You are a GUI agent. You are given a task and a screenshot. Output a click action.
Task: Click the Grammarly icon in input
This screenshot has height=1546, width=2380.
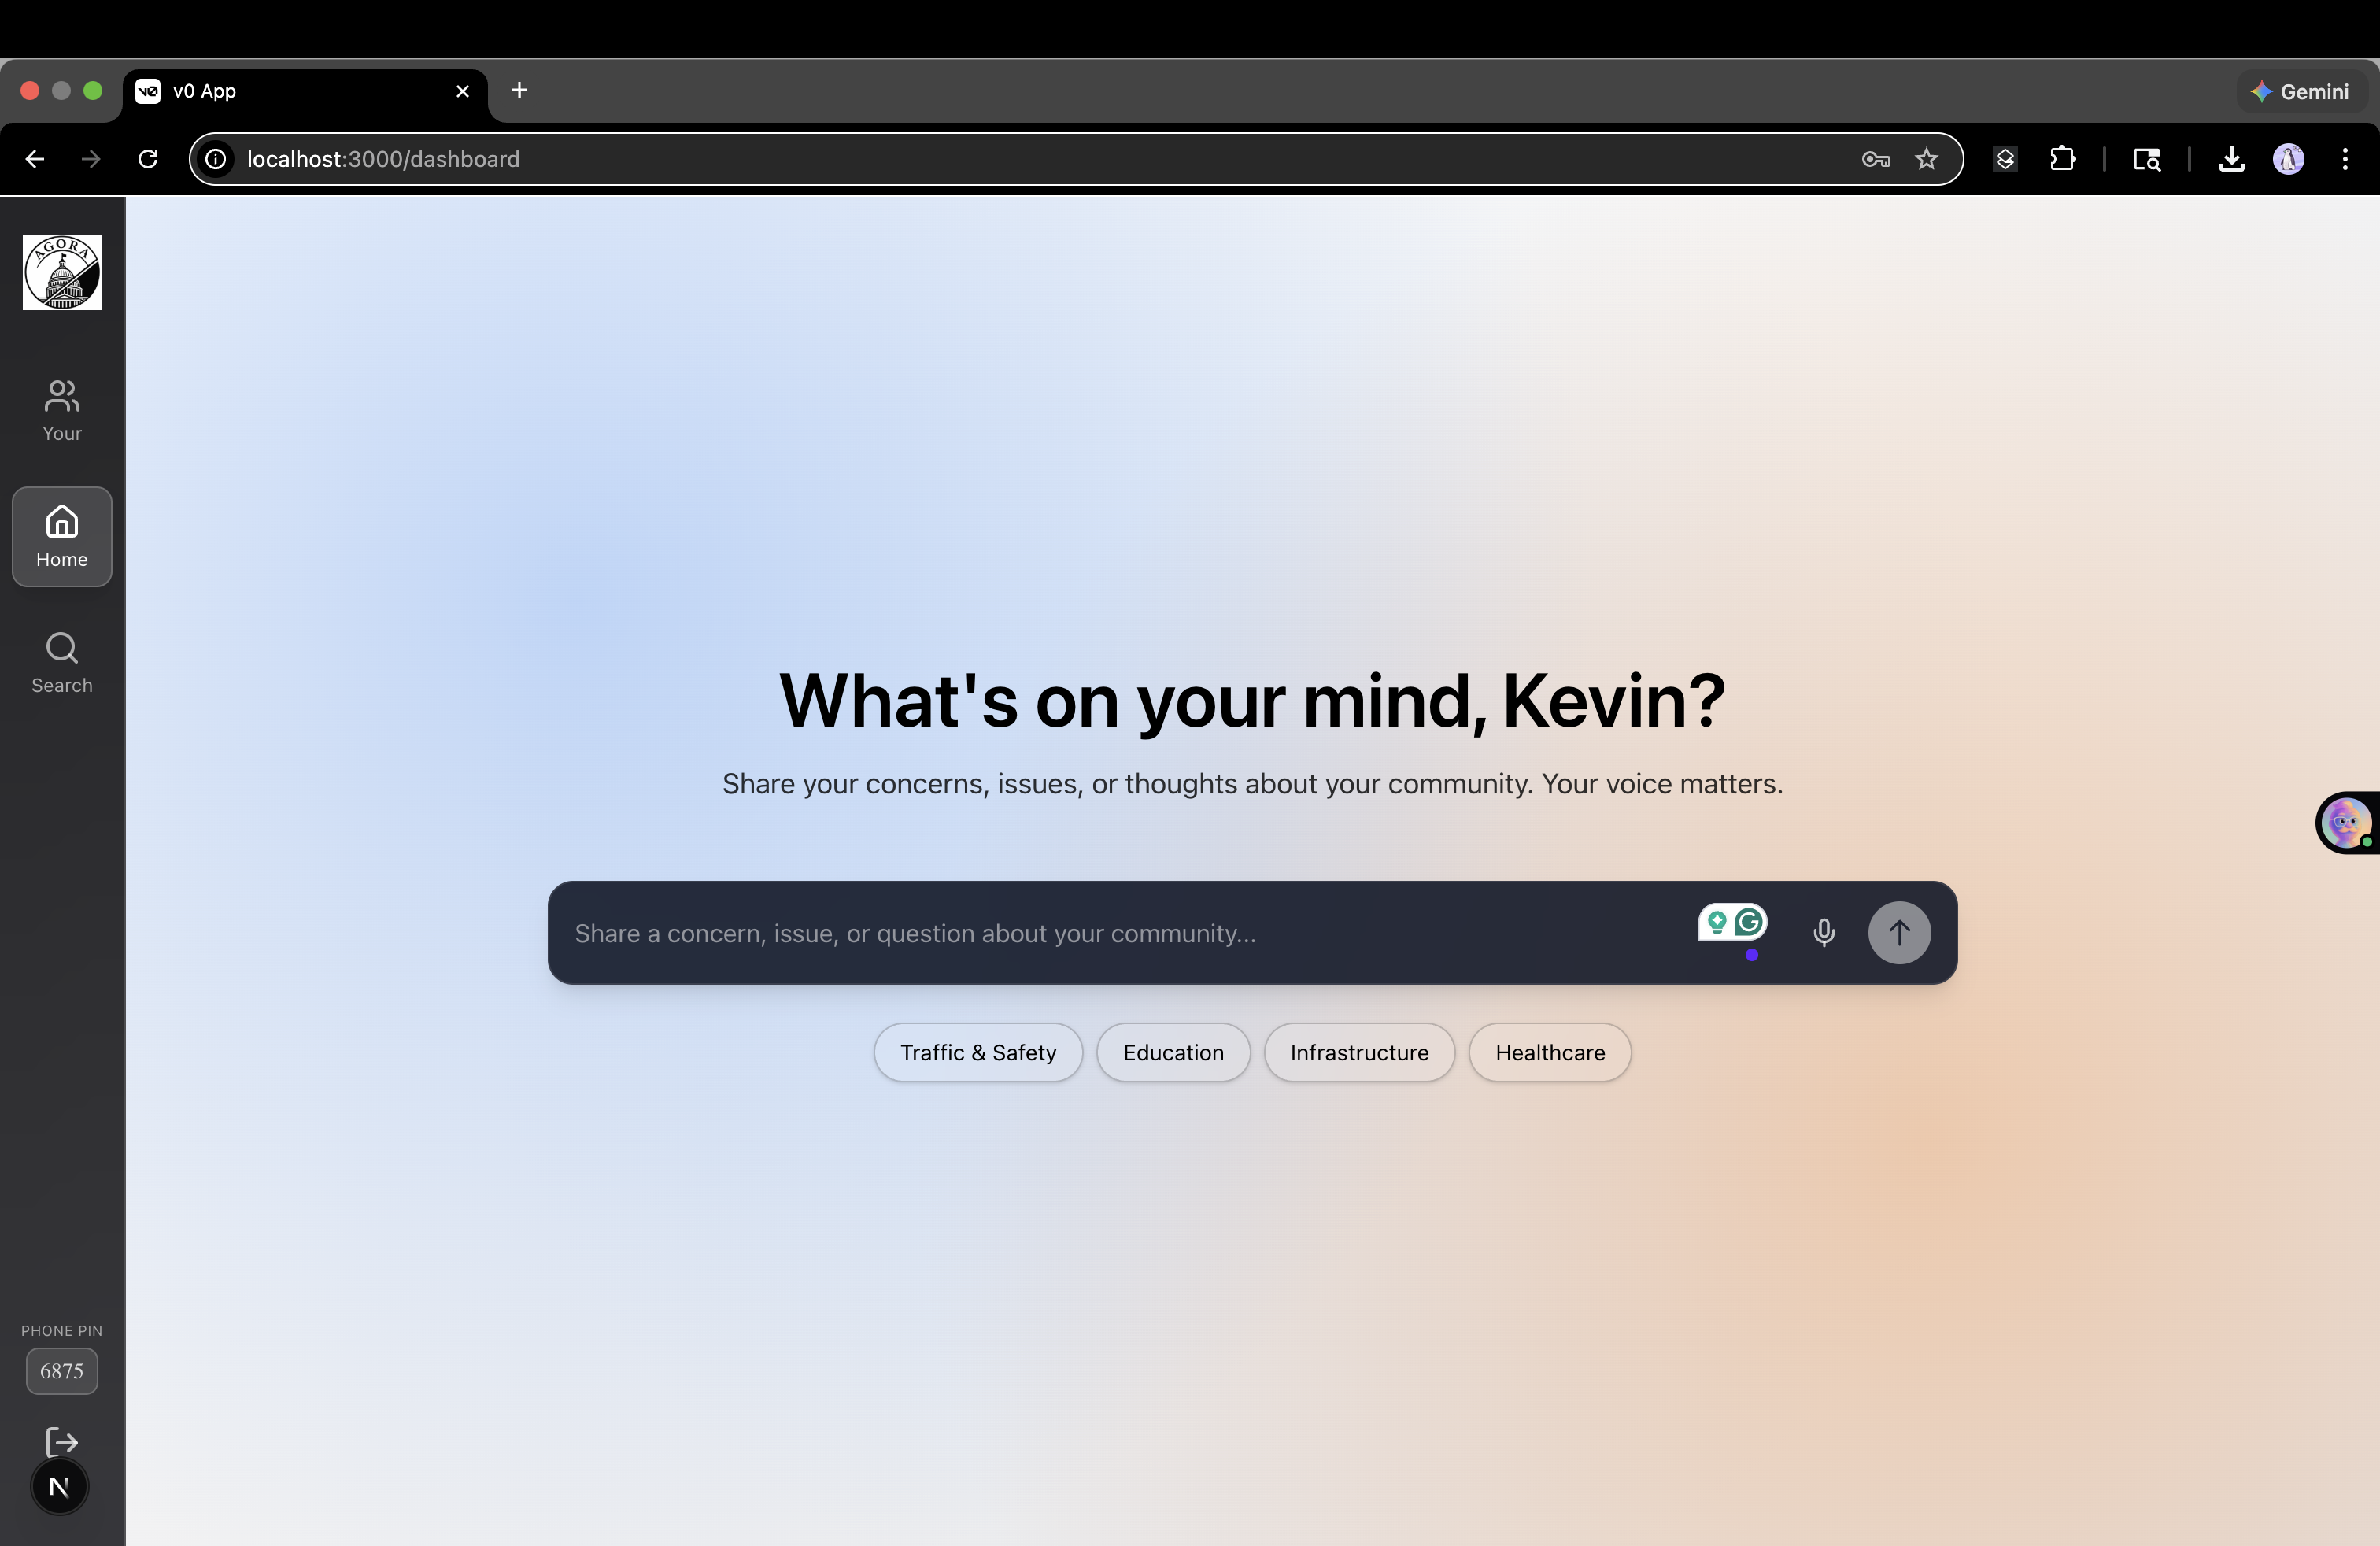click(1749, 922)
